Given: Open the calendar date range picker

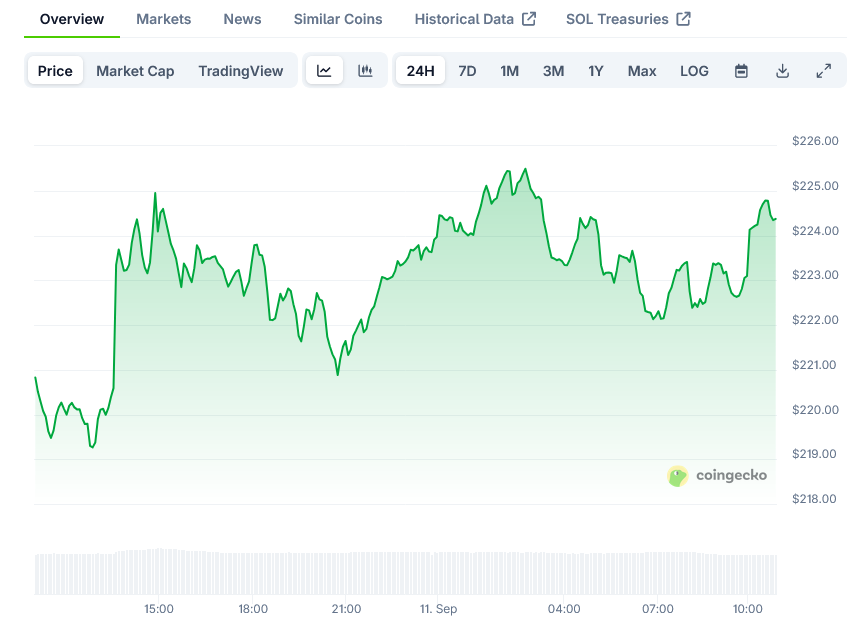Looking at the screenshot, I should click(741, 71).
